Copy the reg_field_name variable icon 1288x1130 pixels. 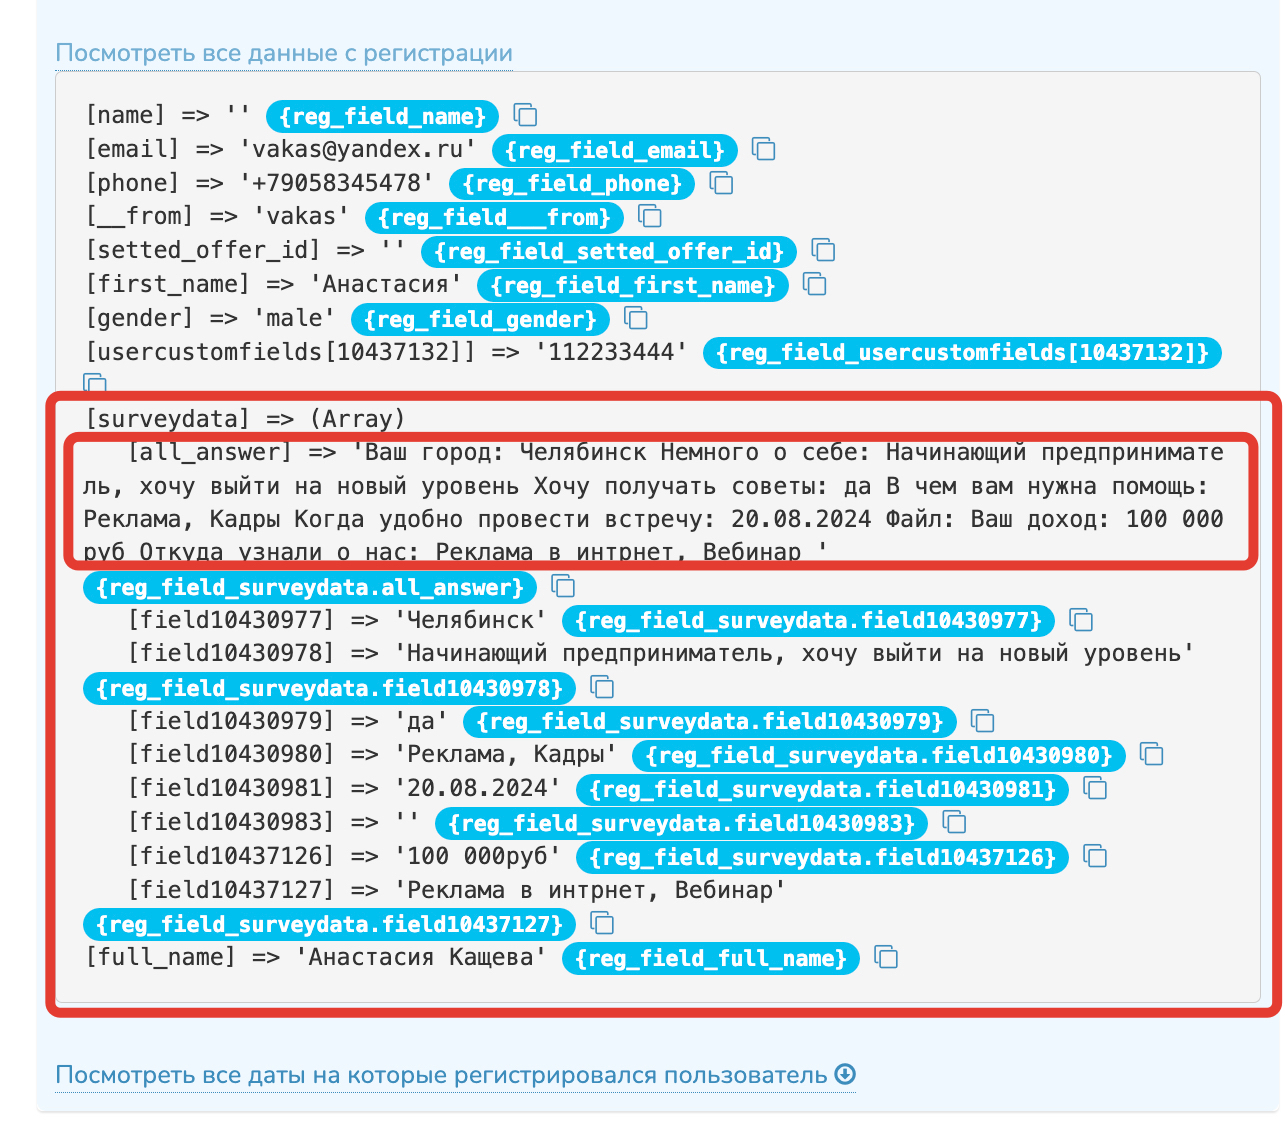point(525,116)
